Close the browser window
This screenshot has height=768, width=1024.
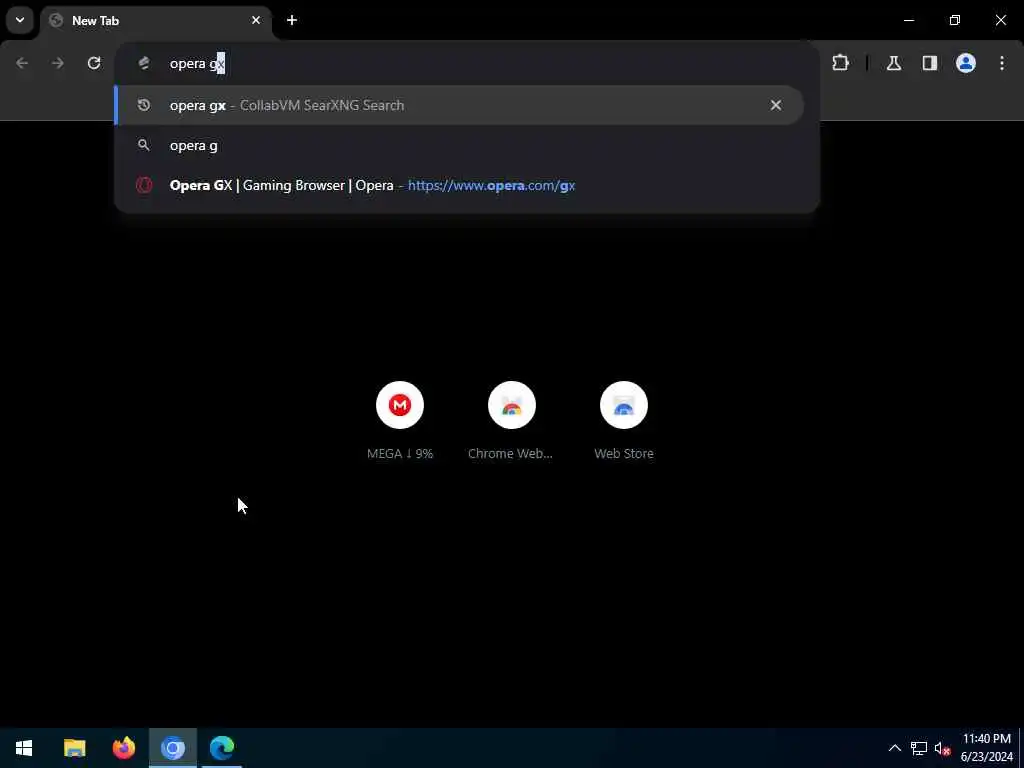(1000, 20)
